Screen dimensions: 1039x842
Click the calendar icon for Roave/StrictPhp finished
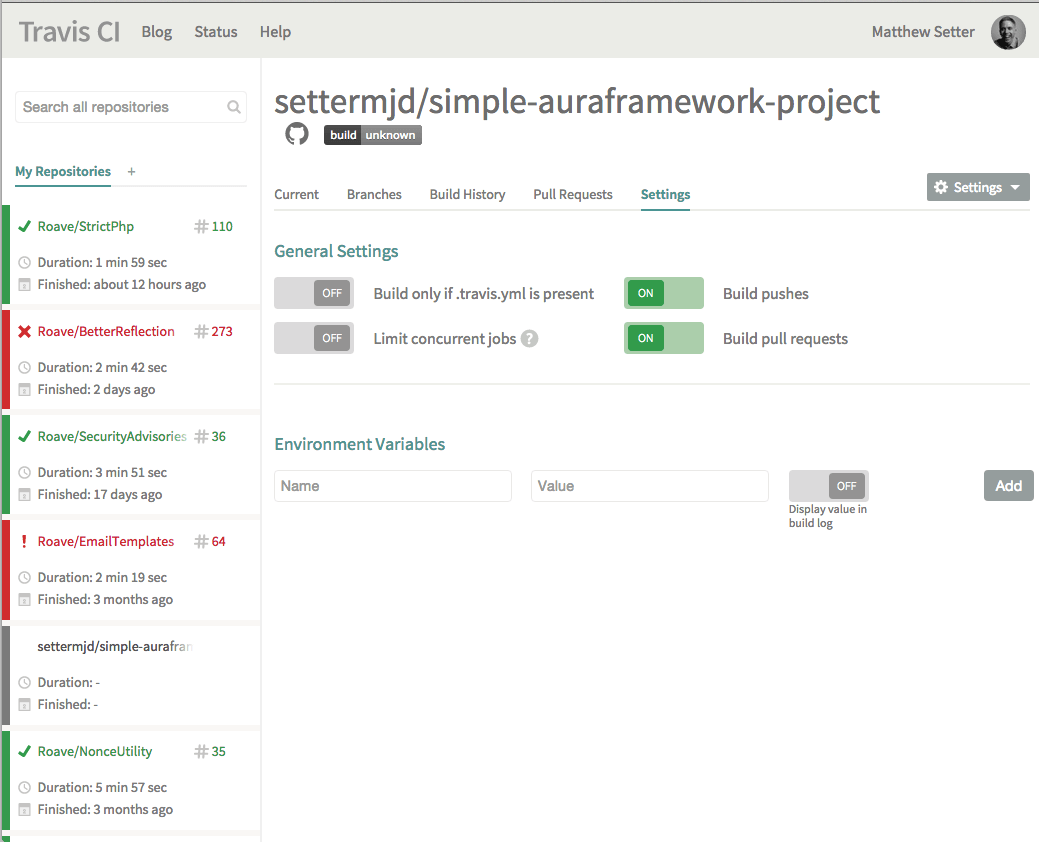[25, 285]
